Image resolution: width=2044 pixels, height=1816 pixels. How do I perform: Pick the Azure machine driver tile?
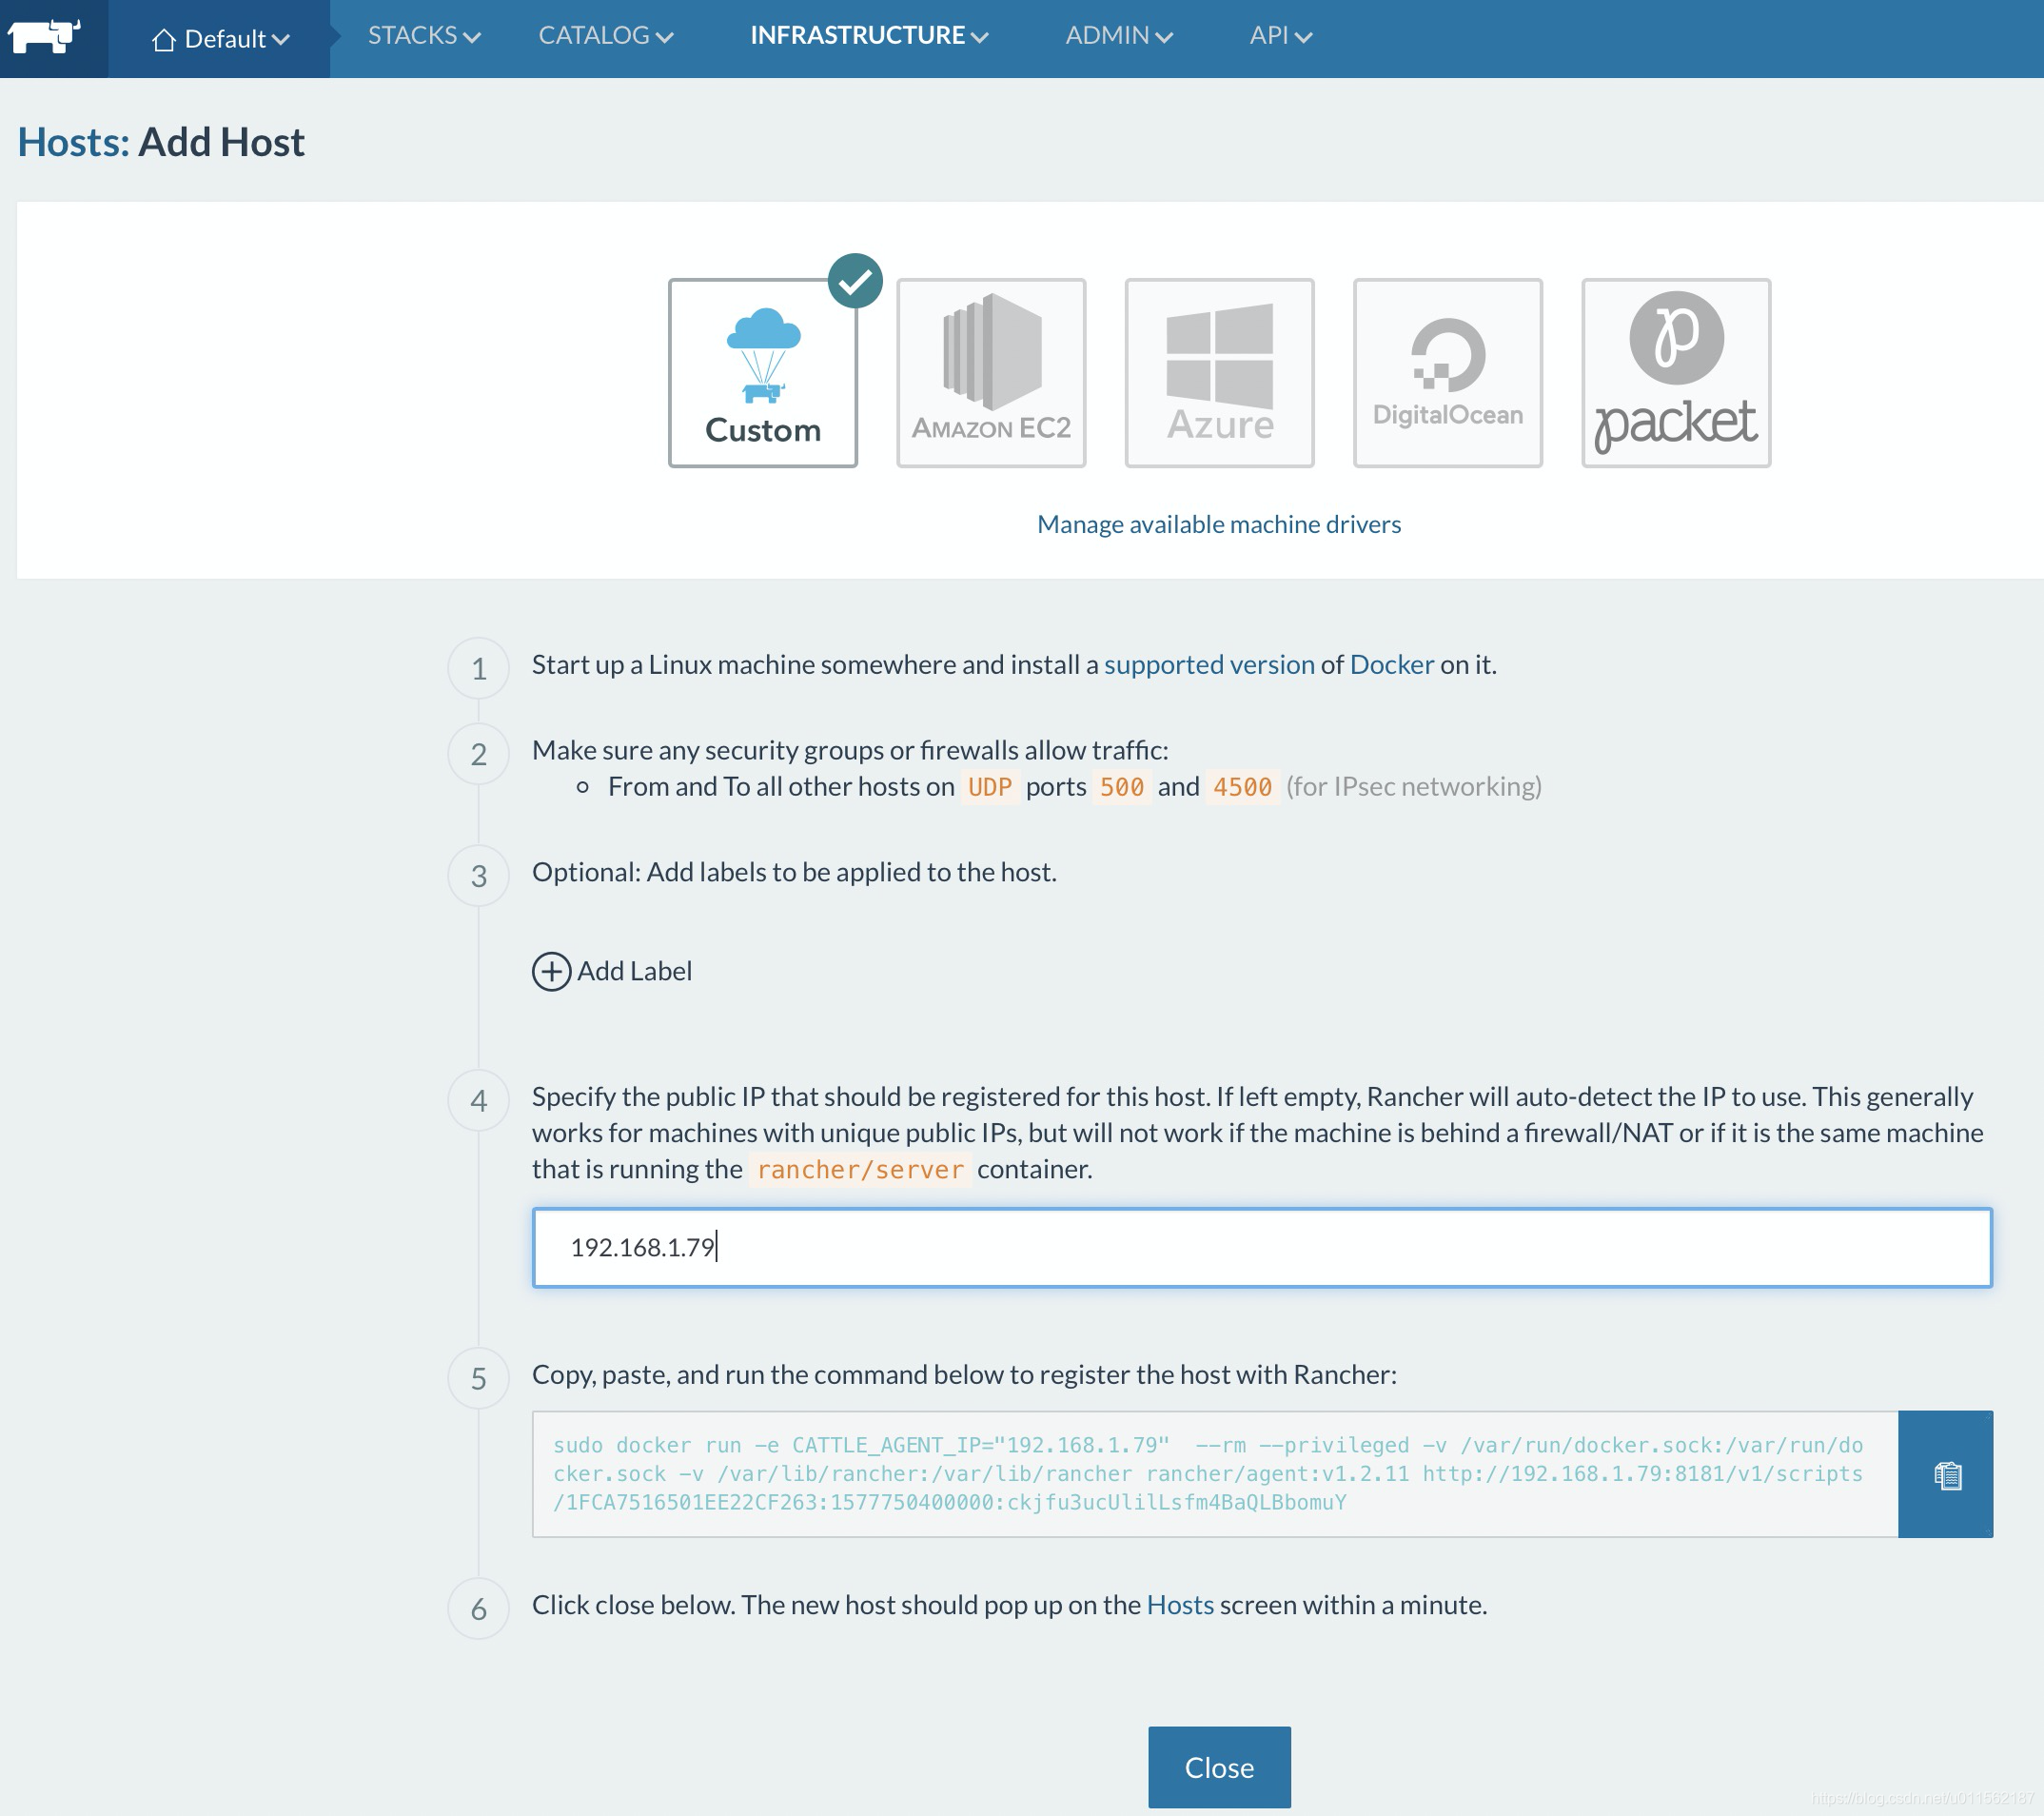tap(1218, 373)
